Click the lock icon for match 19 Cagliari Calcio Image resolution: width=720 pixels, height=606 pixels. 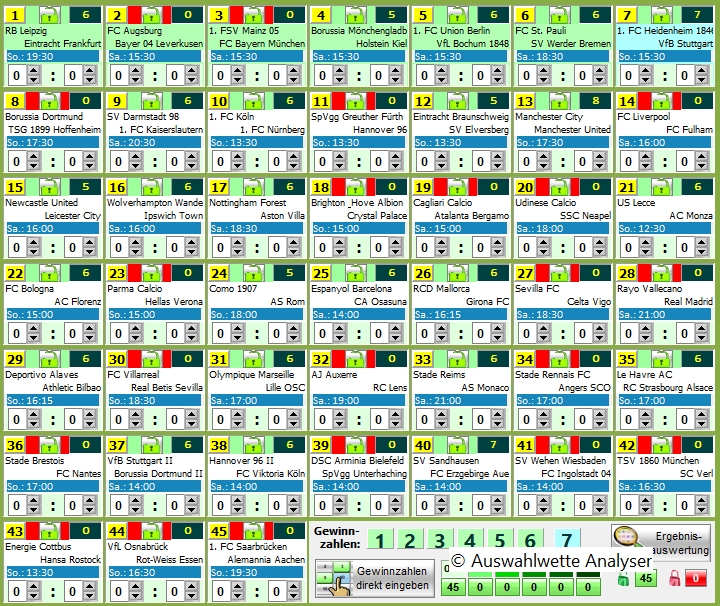[x=458, y=187]
